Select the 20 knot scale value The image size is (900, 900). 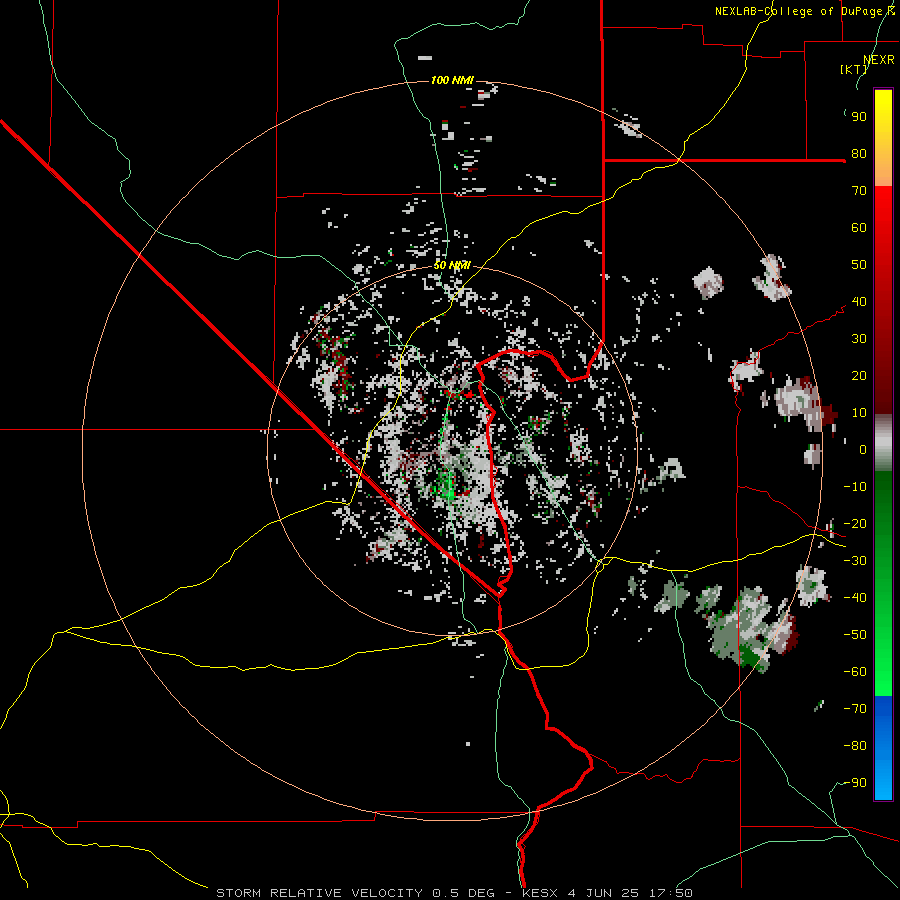[x=859, y=375]
